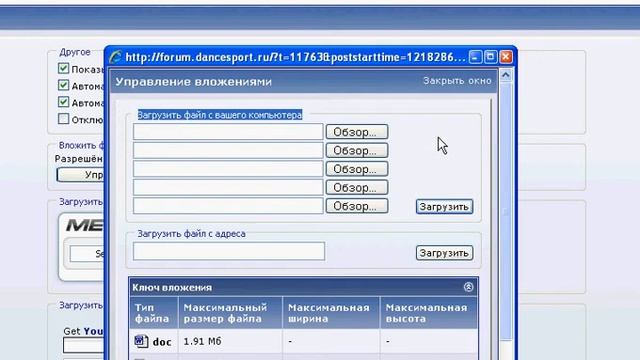Maximize the popup window
The width and height of the screenshot is (640, 360).
click(x=491, y=57)
